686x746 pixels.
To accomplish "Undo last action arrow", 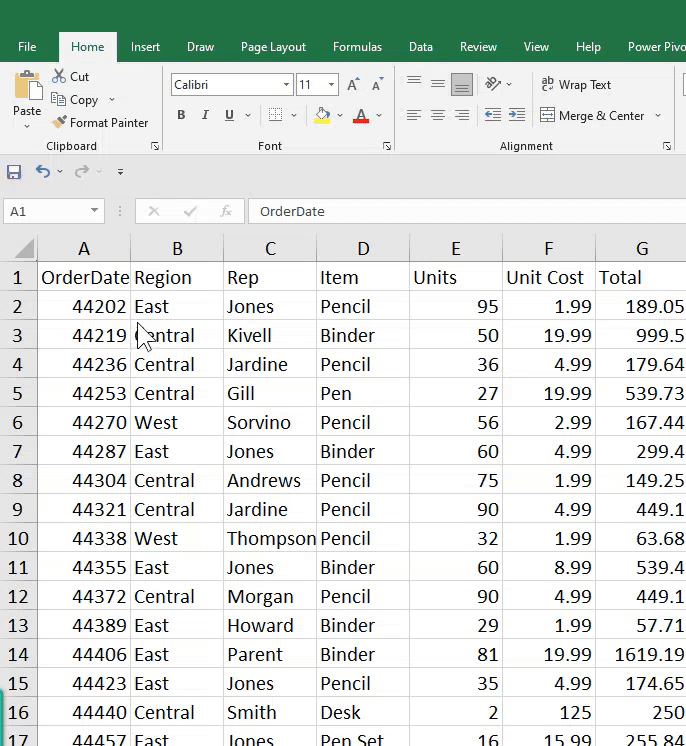I will (x=43, y=171).
